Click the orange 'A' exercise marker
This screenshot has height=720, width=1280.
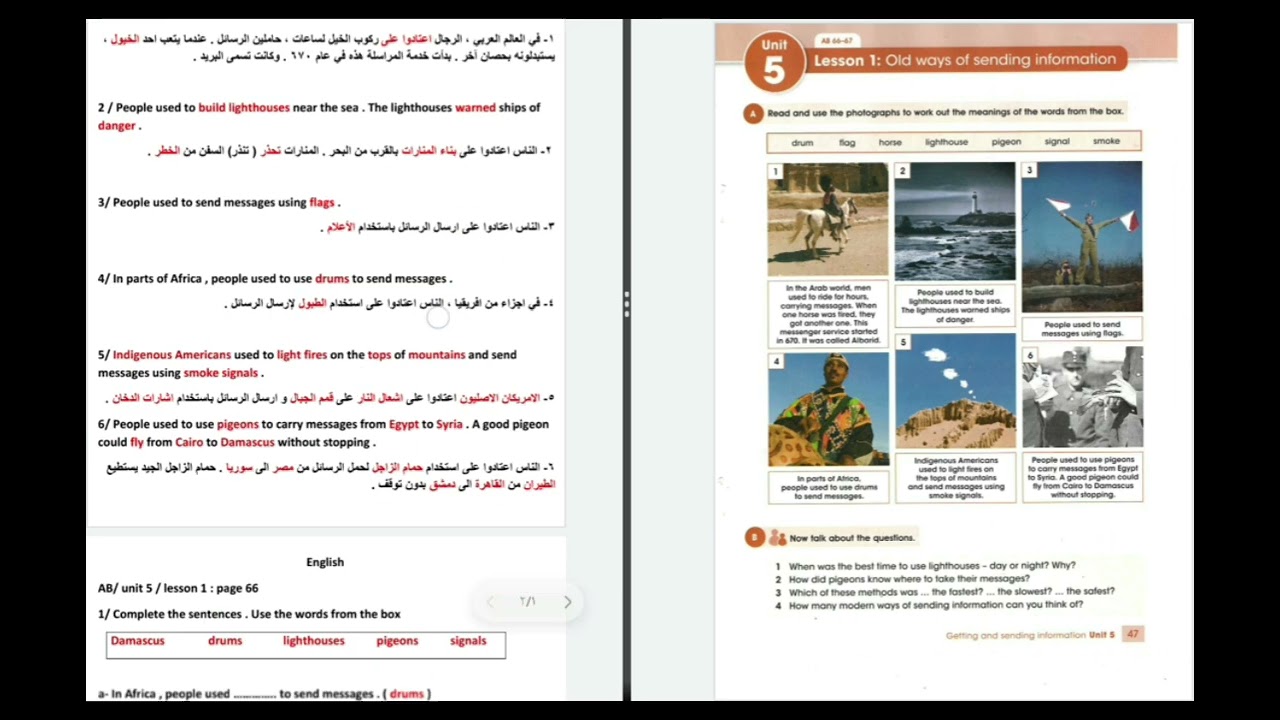(753, 113)
